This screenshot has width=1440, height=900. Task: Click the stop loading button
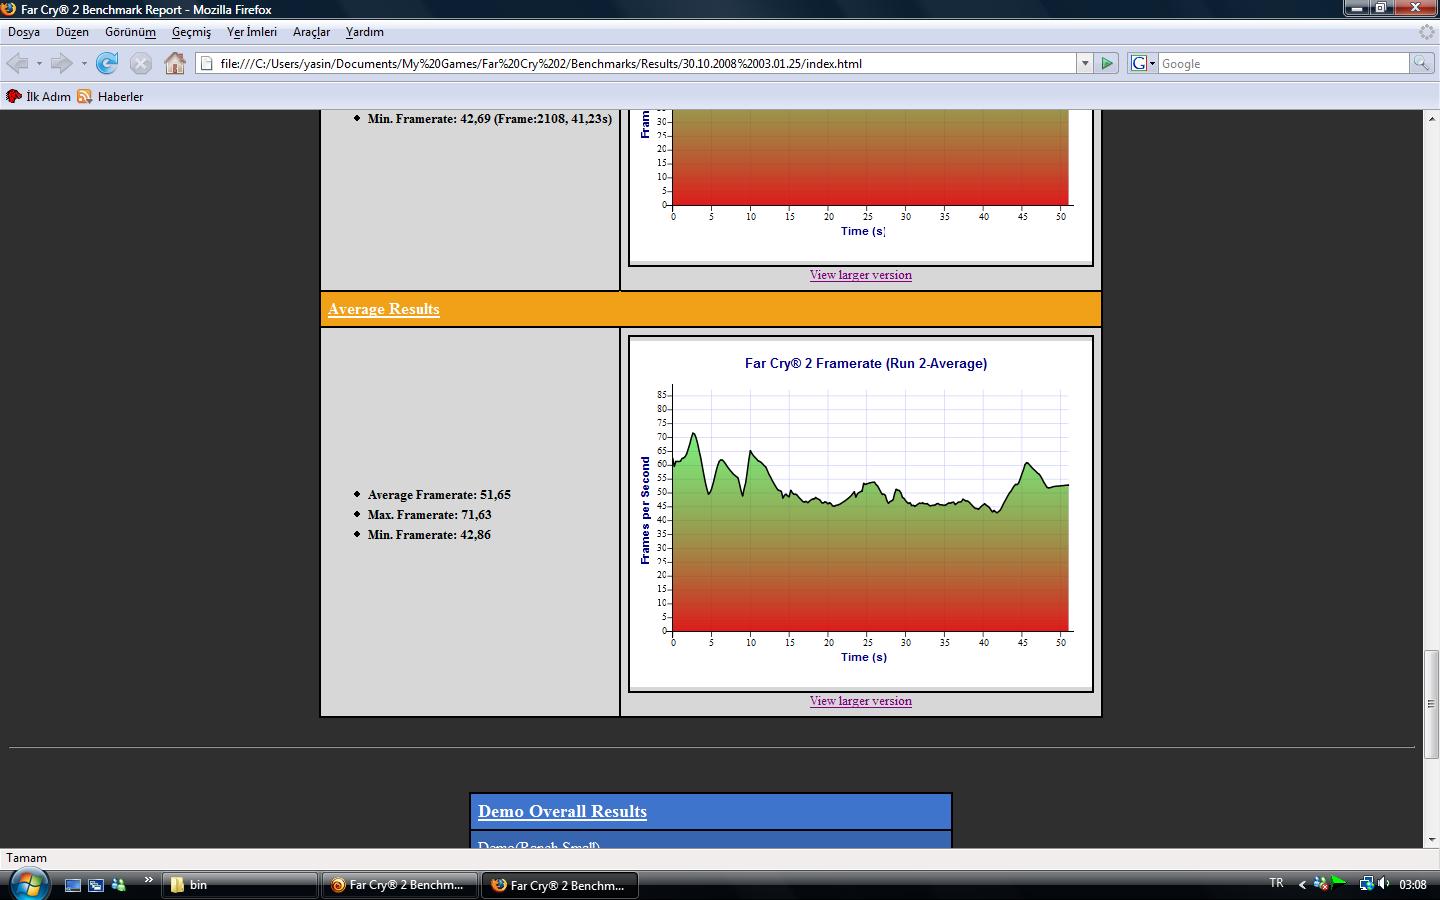tap(141, 63)
